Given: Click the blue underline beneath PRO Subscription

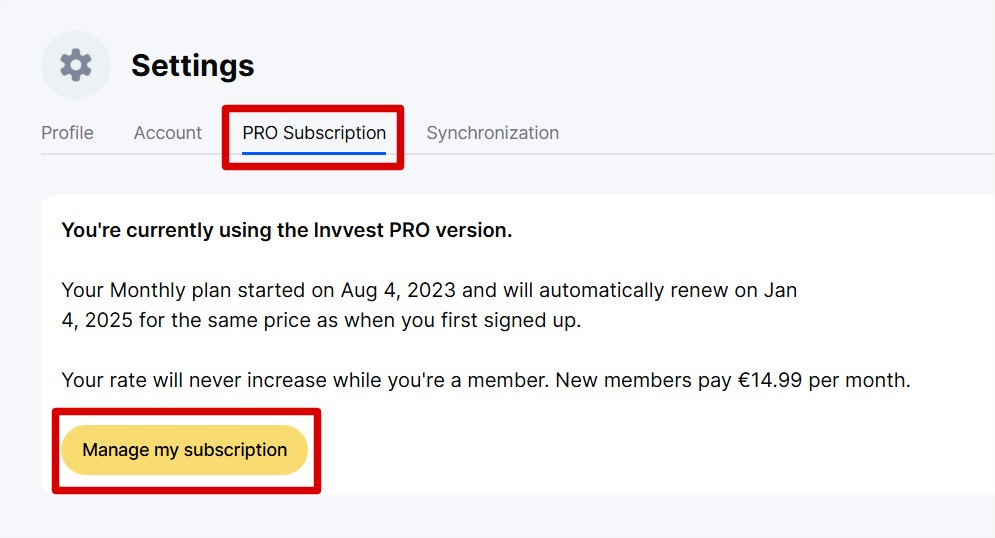Looking at the screenshot, I should coord(314,153).
